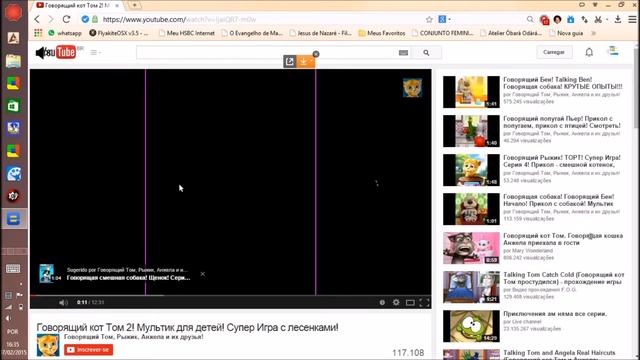Click the channel watermark in the video

(x=412, y=88)
